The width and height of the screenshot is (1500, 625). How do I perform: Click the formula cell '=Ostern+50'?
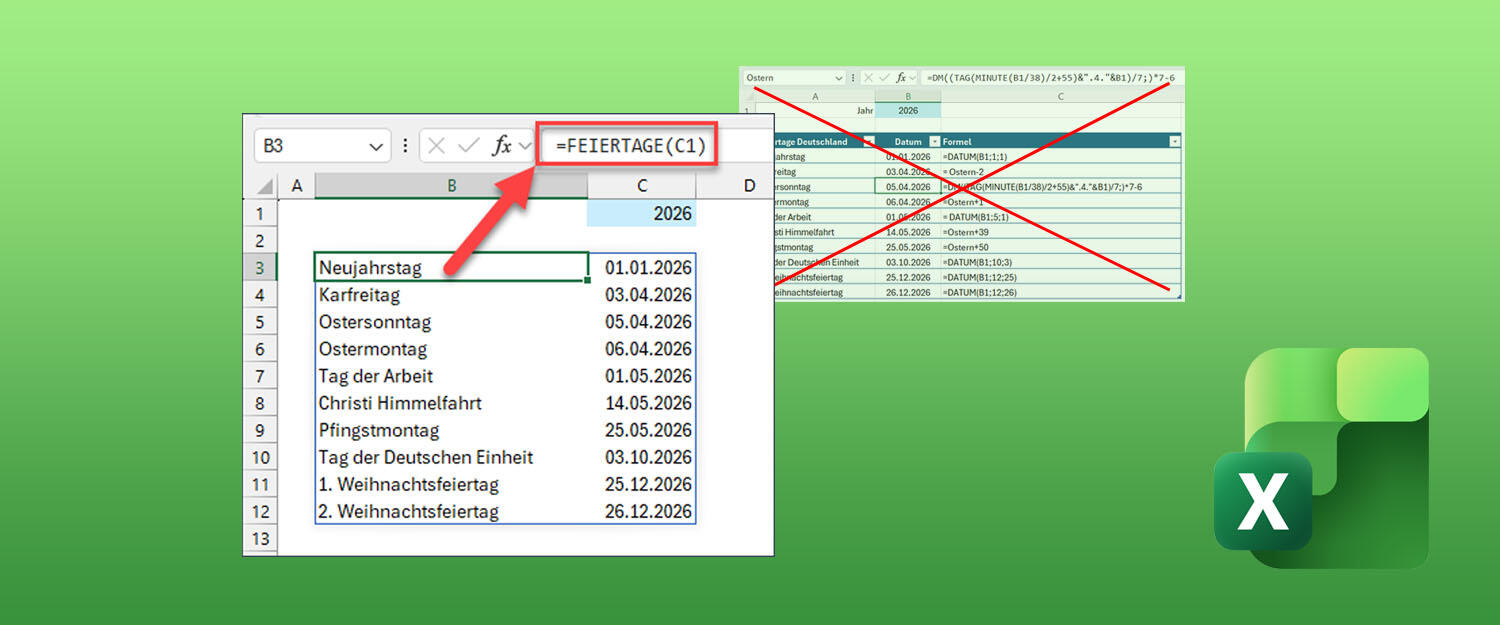pos(1061,247)
